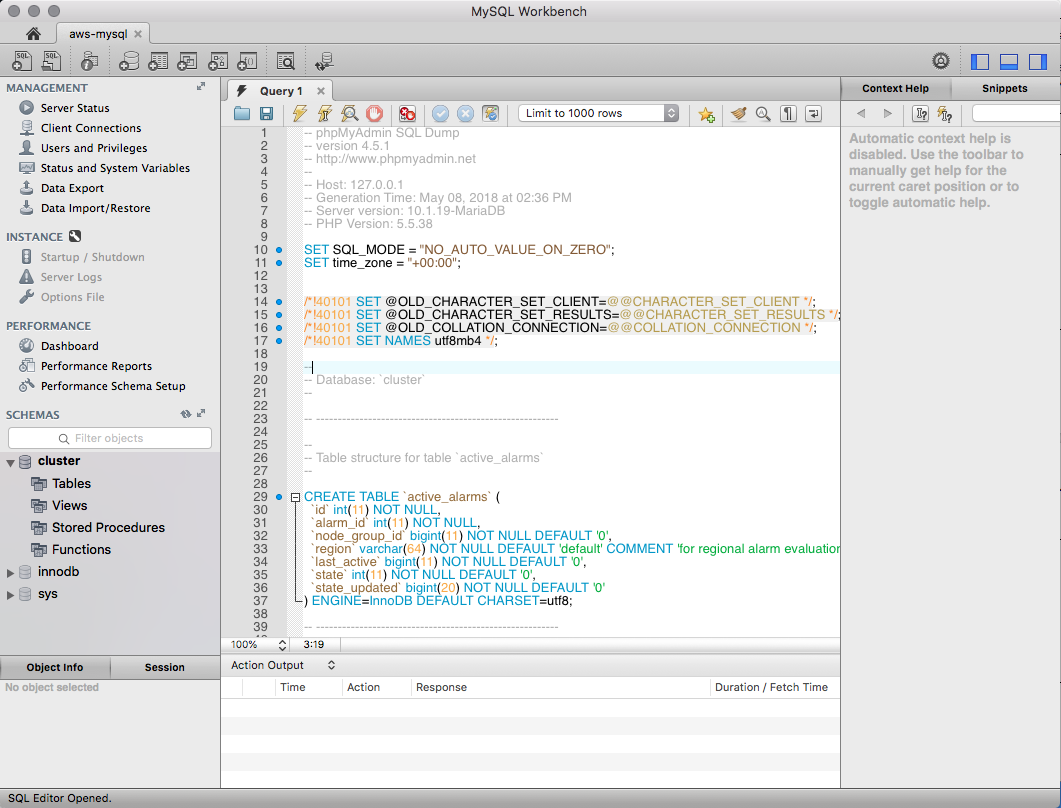Create a new function

tap(248, 61)
